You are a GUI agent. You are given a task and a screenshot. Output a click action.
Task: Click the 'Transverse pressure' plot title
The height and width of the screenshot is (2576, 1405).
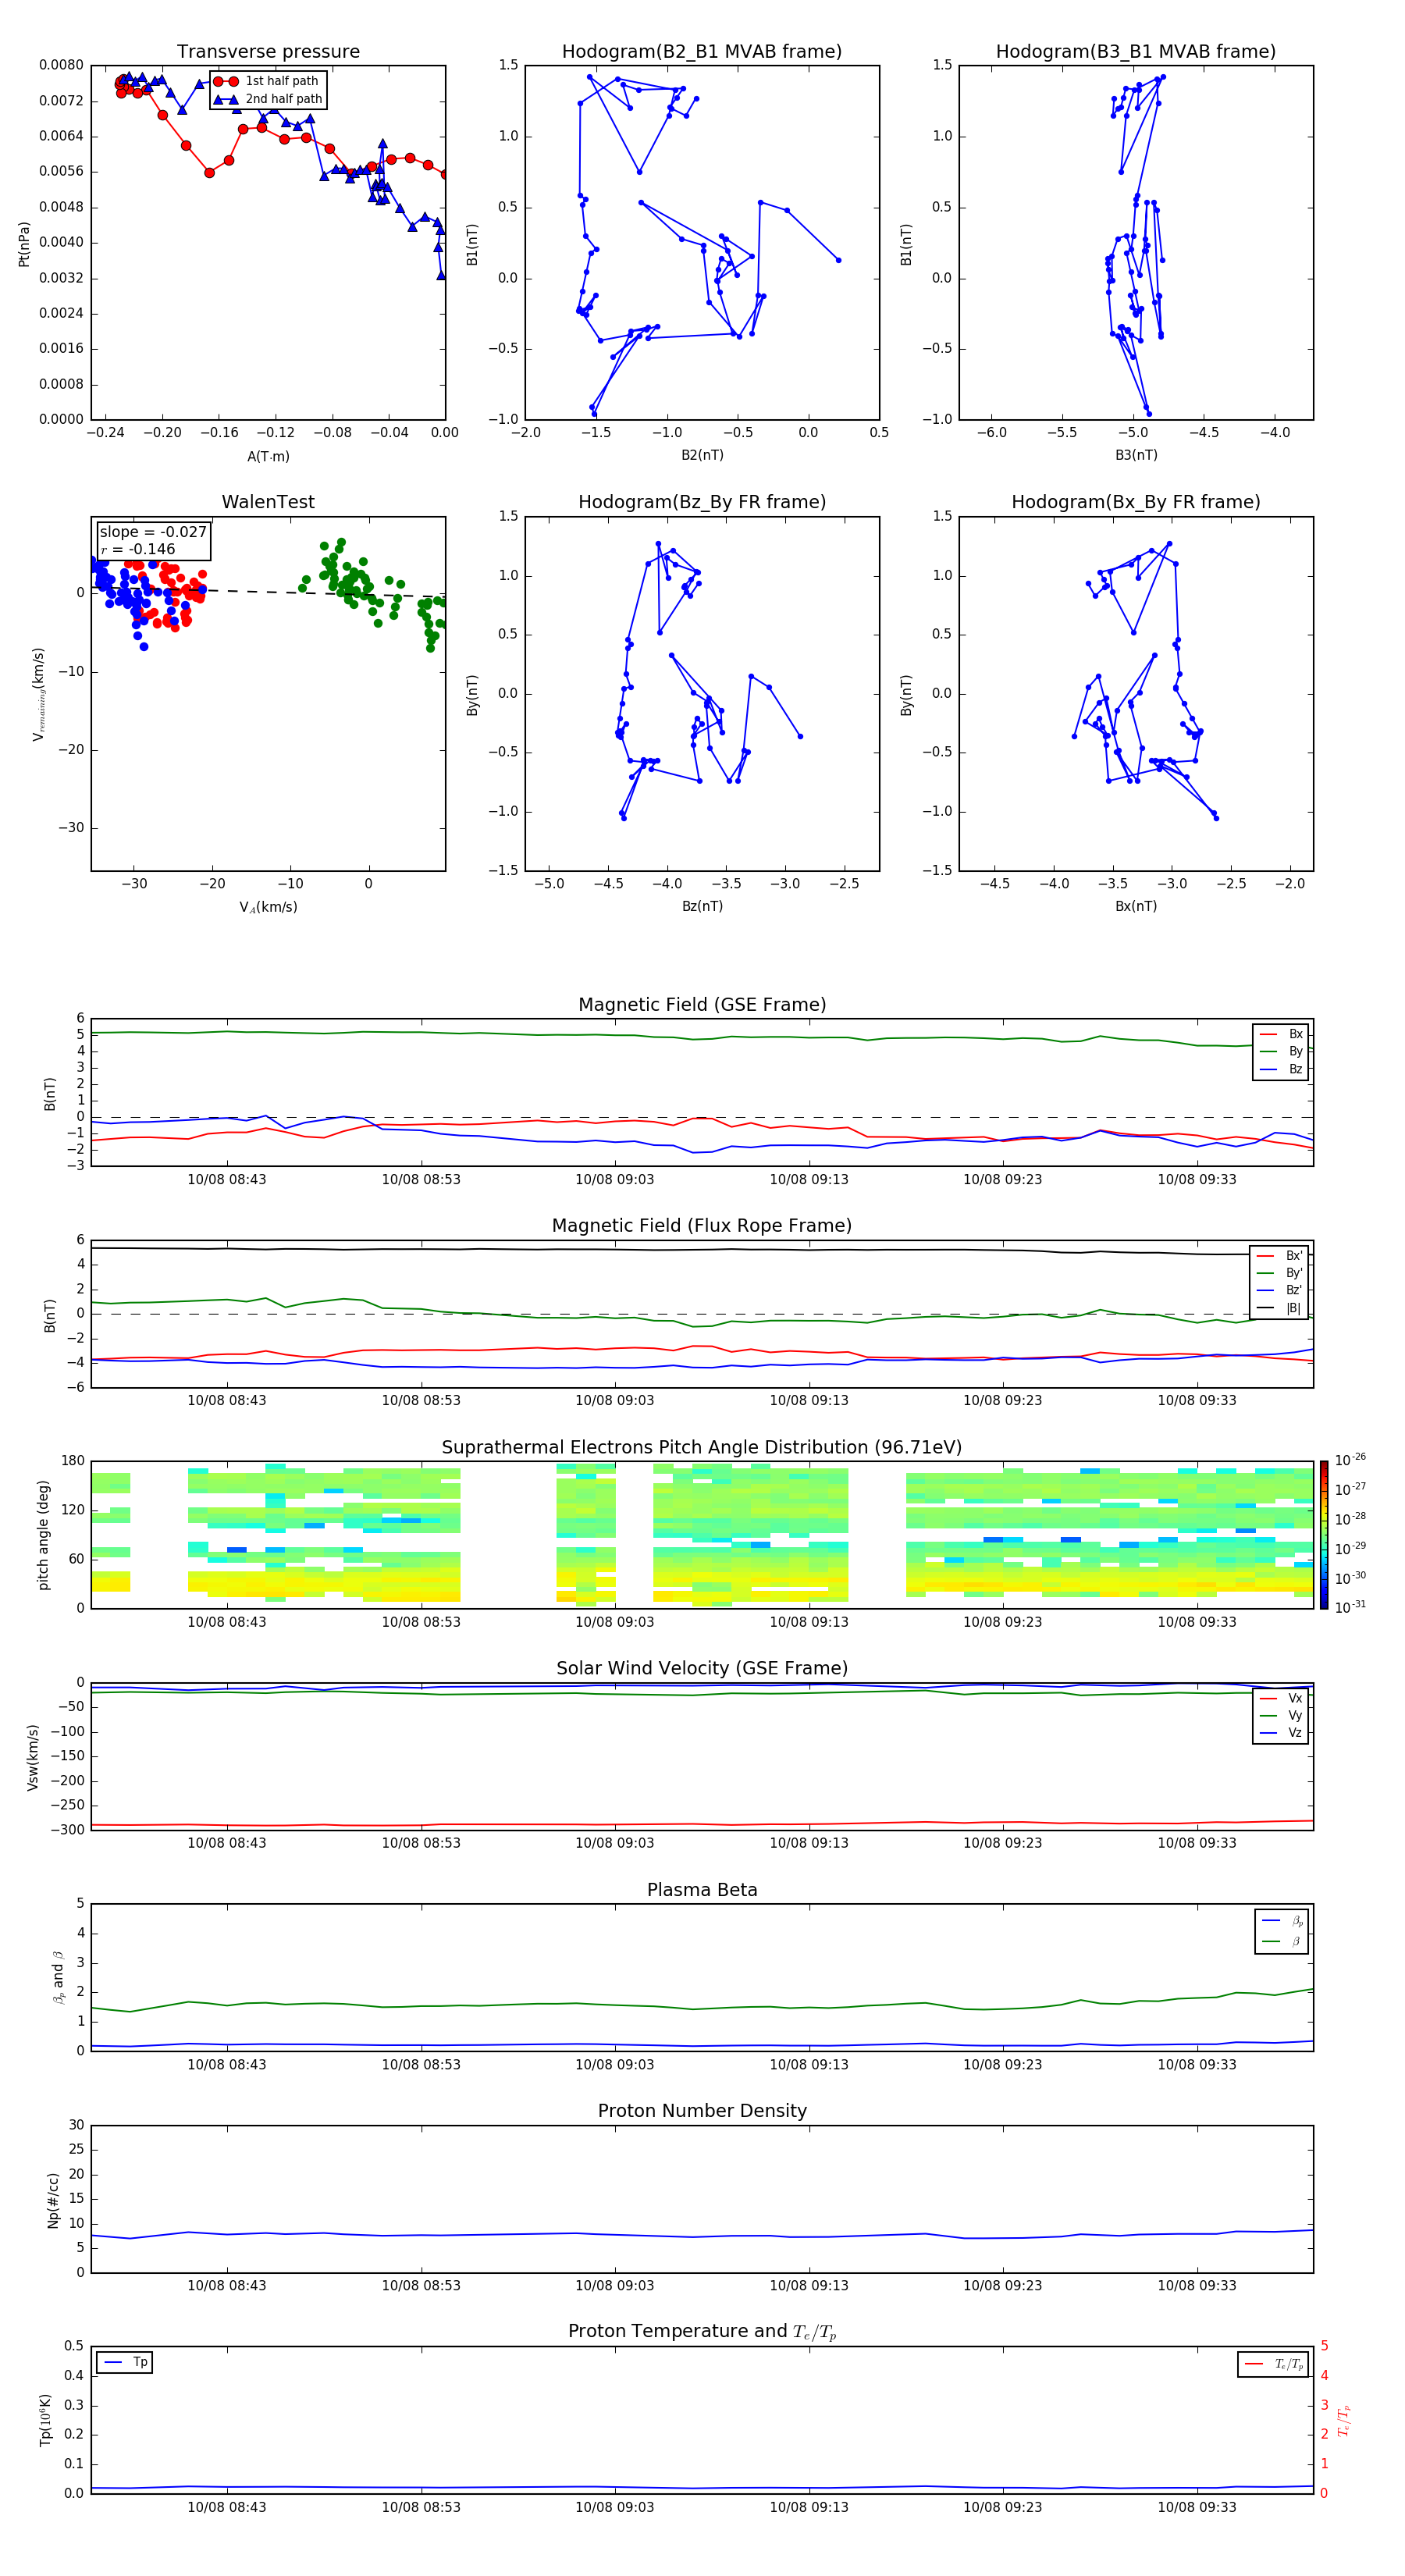[x=268, y=52]
